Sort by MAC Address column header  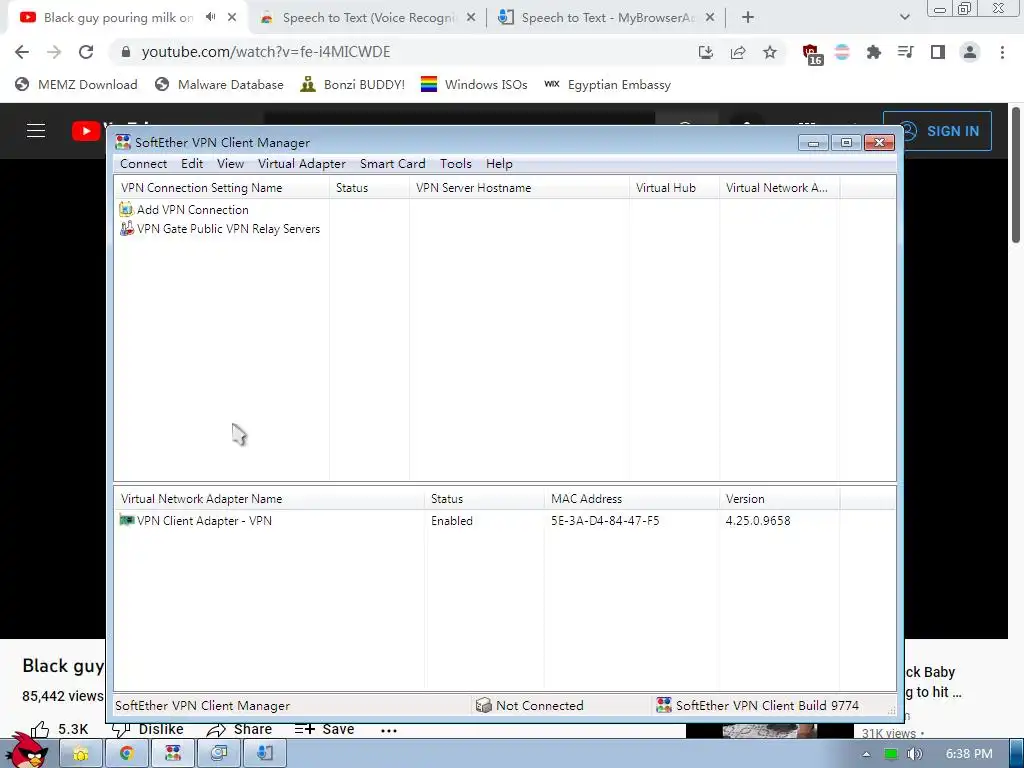pyautogui.click(x=632, y=499)
